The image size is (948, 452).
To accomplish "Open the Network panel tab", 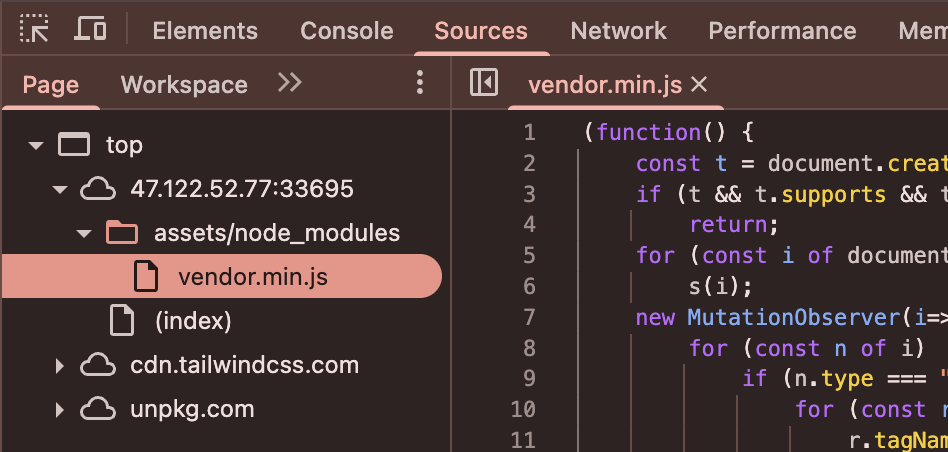I will [x=618, y=31].
